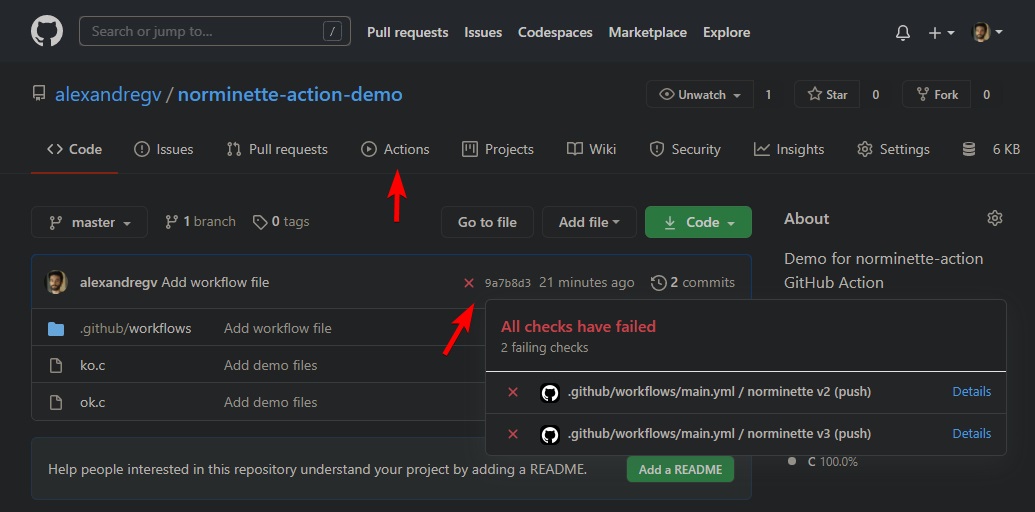Viewport: 1035px width, 512px height.
Task: Open Issues in the top navigation
Action: pos(483,32)
